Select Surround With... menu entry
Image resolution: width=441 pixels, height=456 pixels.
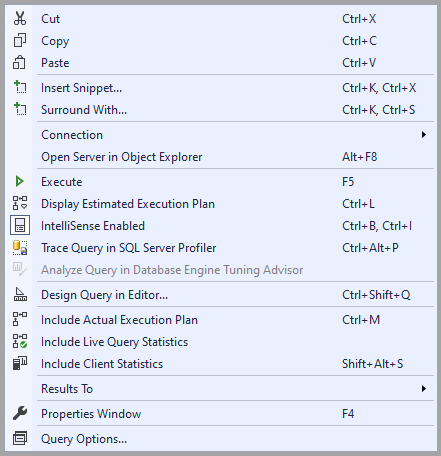221,110
